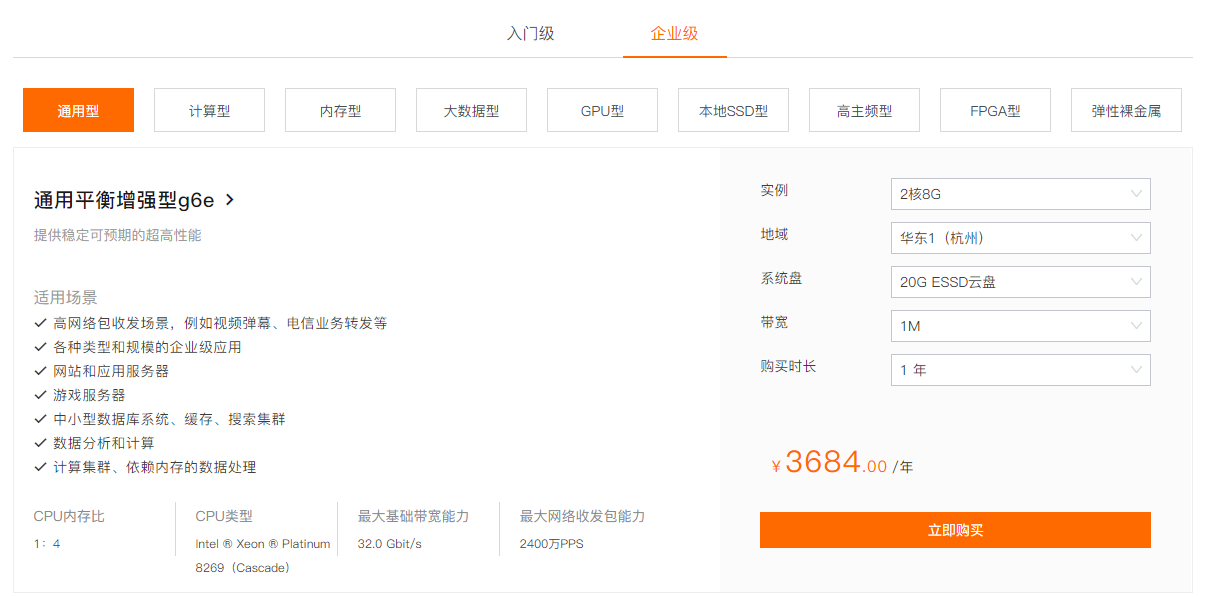Image resolution: width=1206 pixels, height=597 pixels.
Task: Pick the 弹性裸金属 category
Action: 1126,110
